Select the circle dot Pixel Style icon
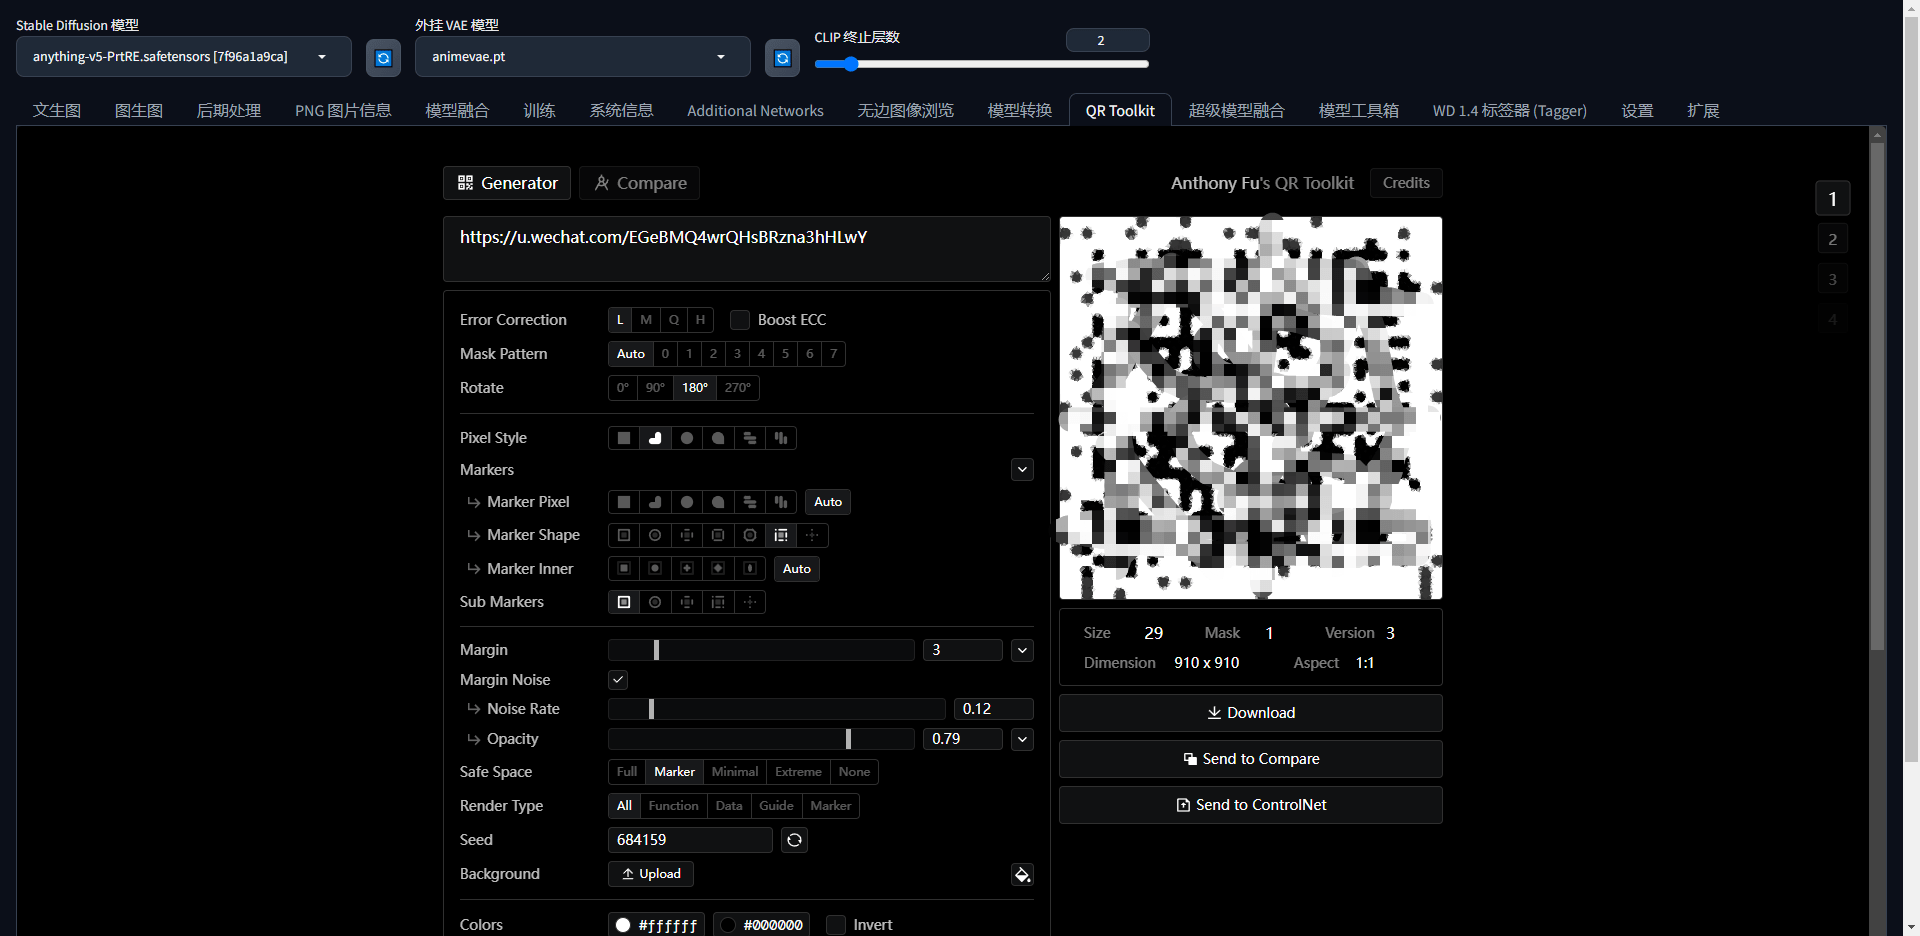The image size is (1920, 936). coord(686,438)
